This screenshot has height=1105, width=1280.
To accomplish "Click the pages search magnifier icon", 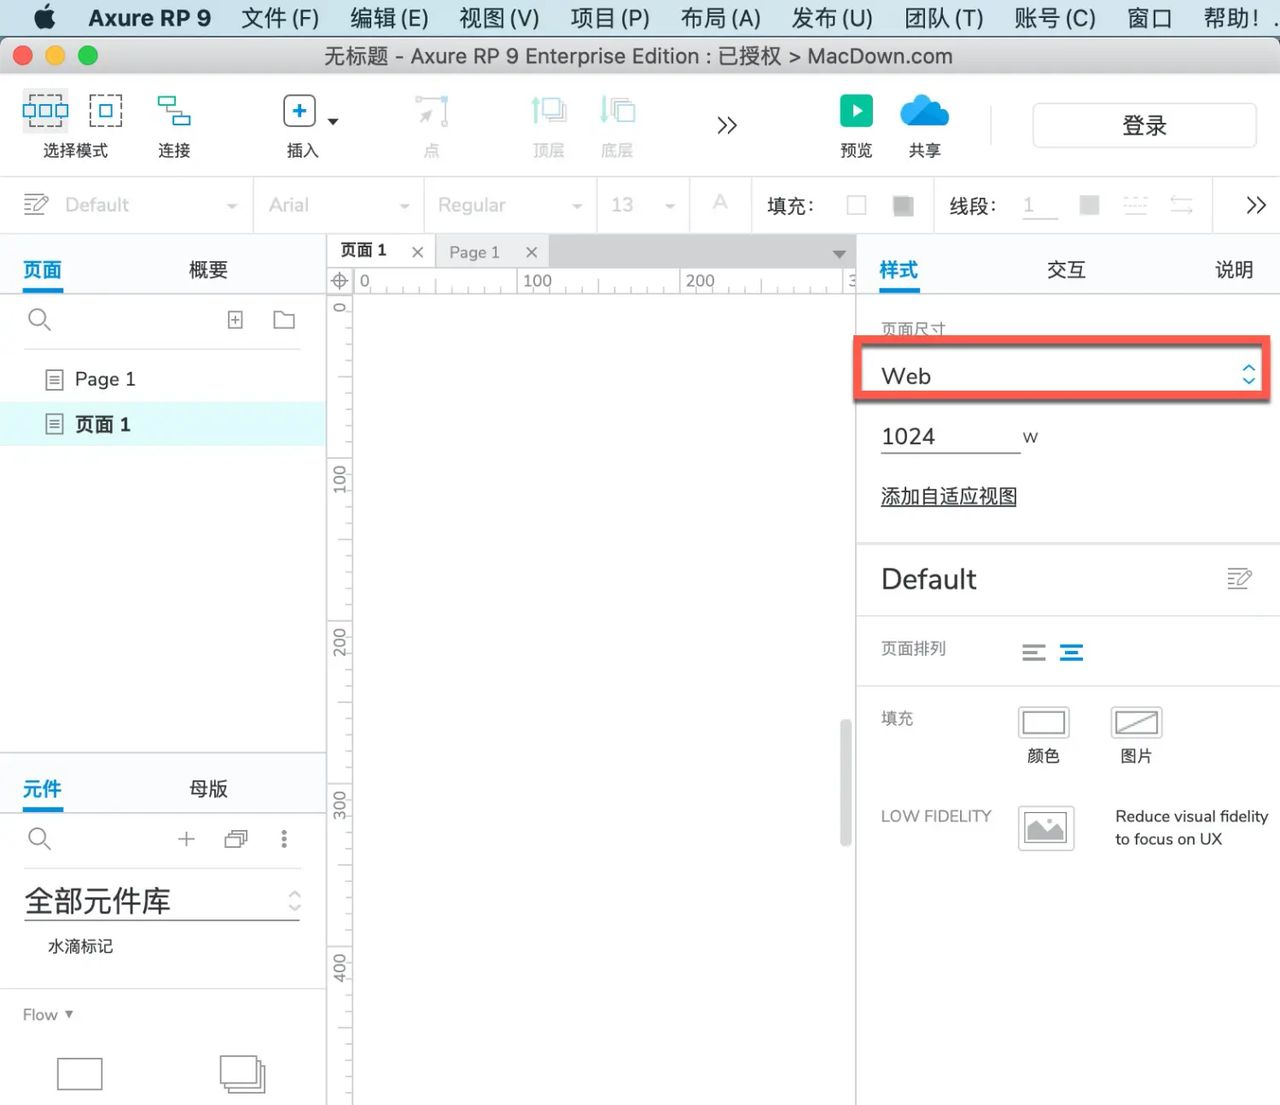I will (39, 320).
